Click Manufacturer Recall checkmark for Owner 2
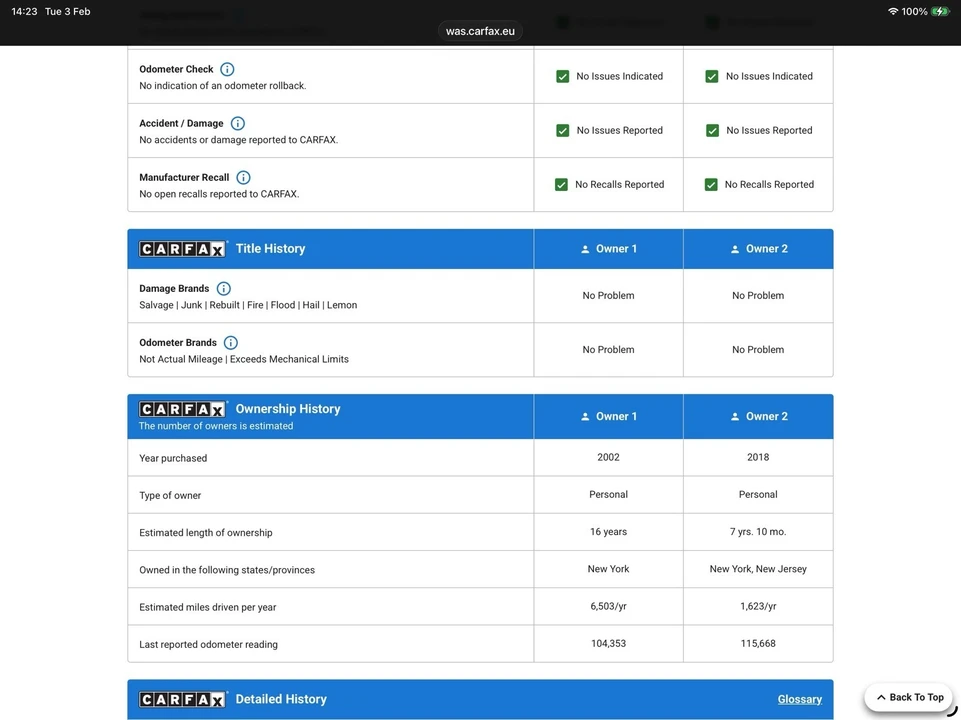Image resolution: width=961 pixels, height=720 pixels. click(711, 184)
